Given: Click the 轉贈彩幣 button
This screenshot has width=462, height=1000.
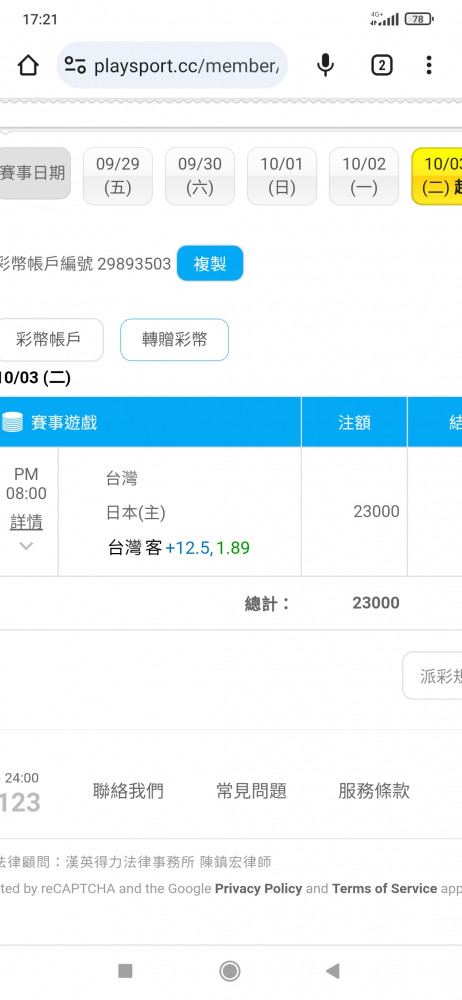Looking at the screenshot, I should pos(174,340).
